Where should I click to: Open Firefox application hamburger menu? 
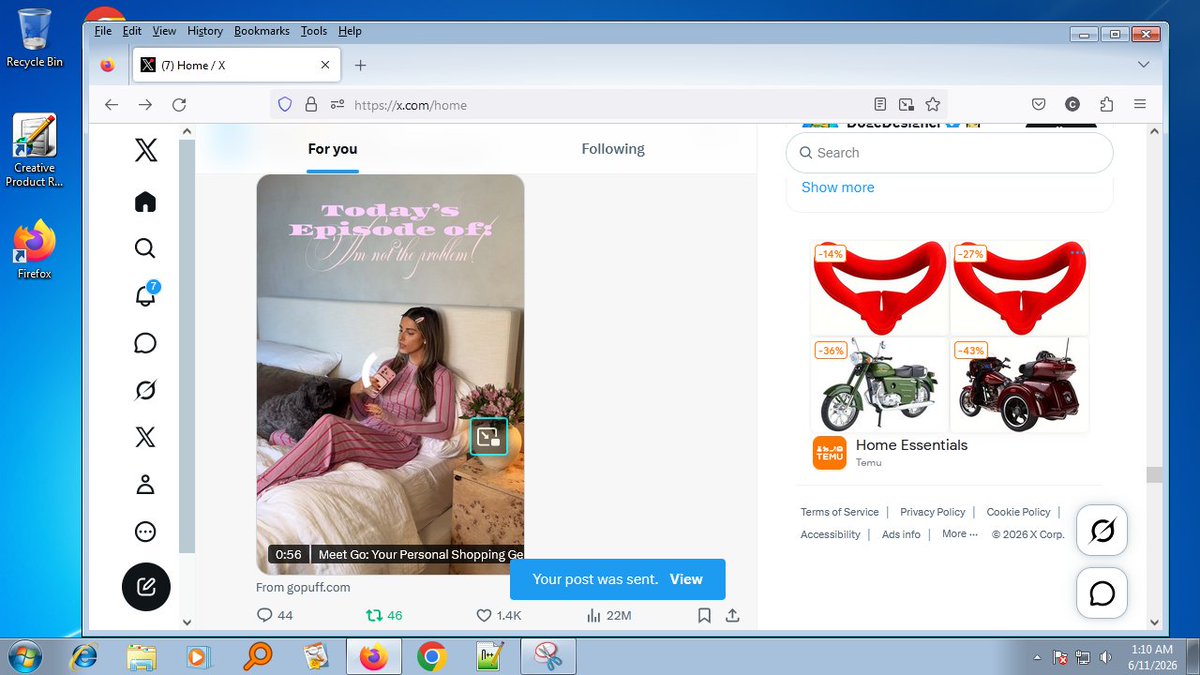(1140, 104)
